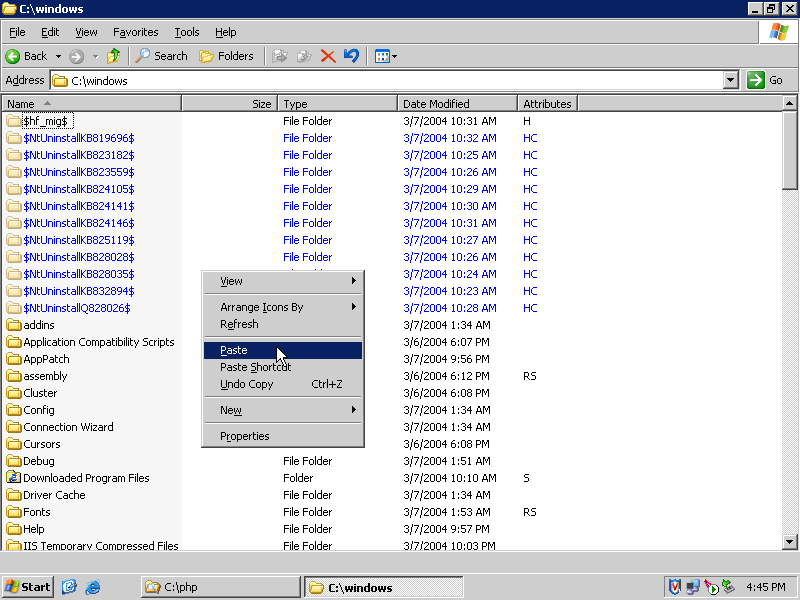Click the Up one level folder icon
The image size is (800, 600).
(114, 56)
